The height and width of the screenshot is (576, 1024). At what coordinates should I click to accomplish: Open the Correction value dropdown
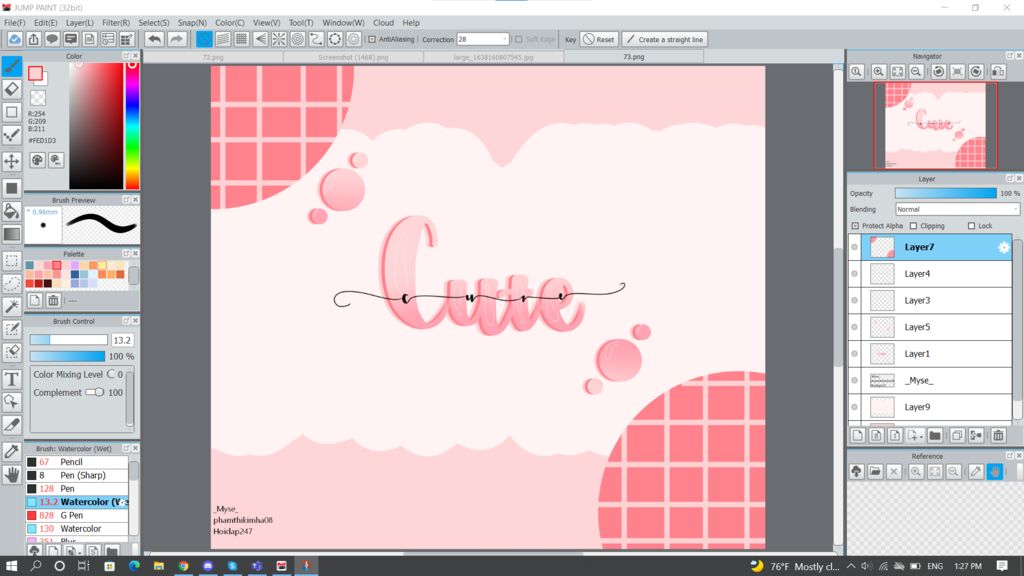[x=504, y=39]
